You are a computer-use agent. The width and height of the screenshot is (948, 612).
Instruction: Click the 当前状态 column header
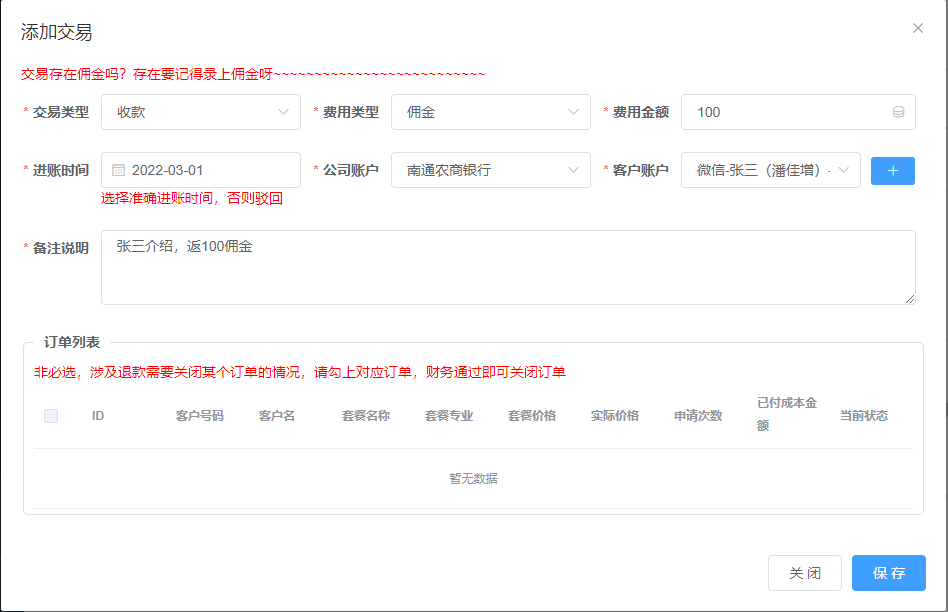(x=863, y=416)
